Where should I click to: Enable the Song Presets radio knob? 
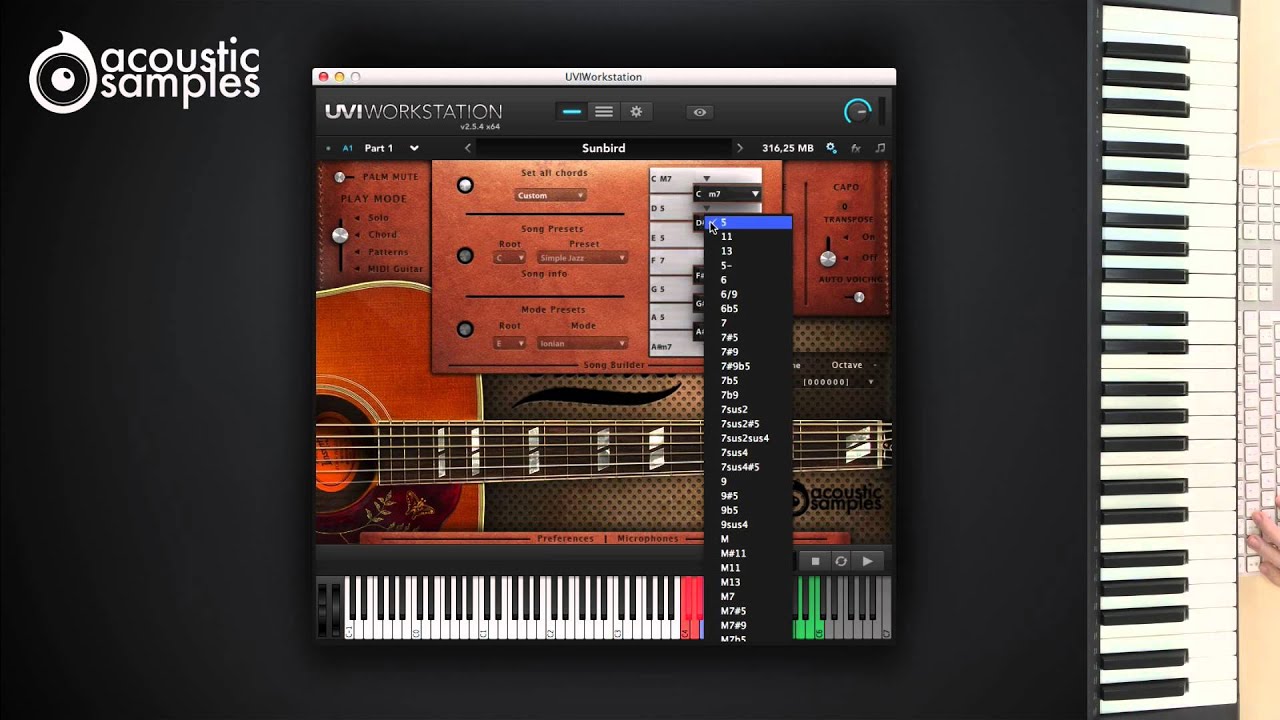pos(465,256)
